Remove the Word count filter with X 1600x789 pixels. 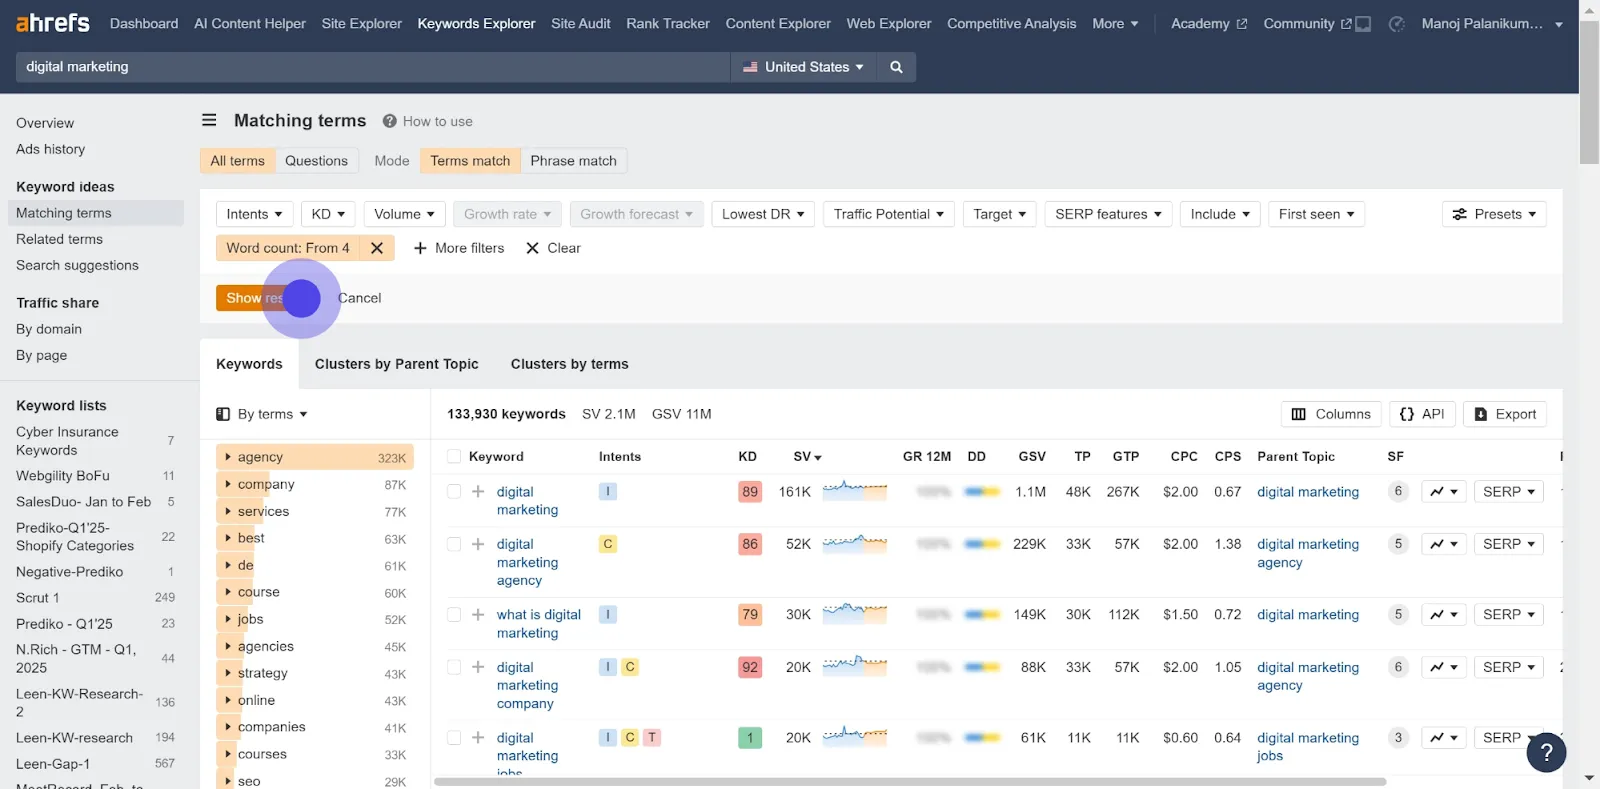point(377,248)
